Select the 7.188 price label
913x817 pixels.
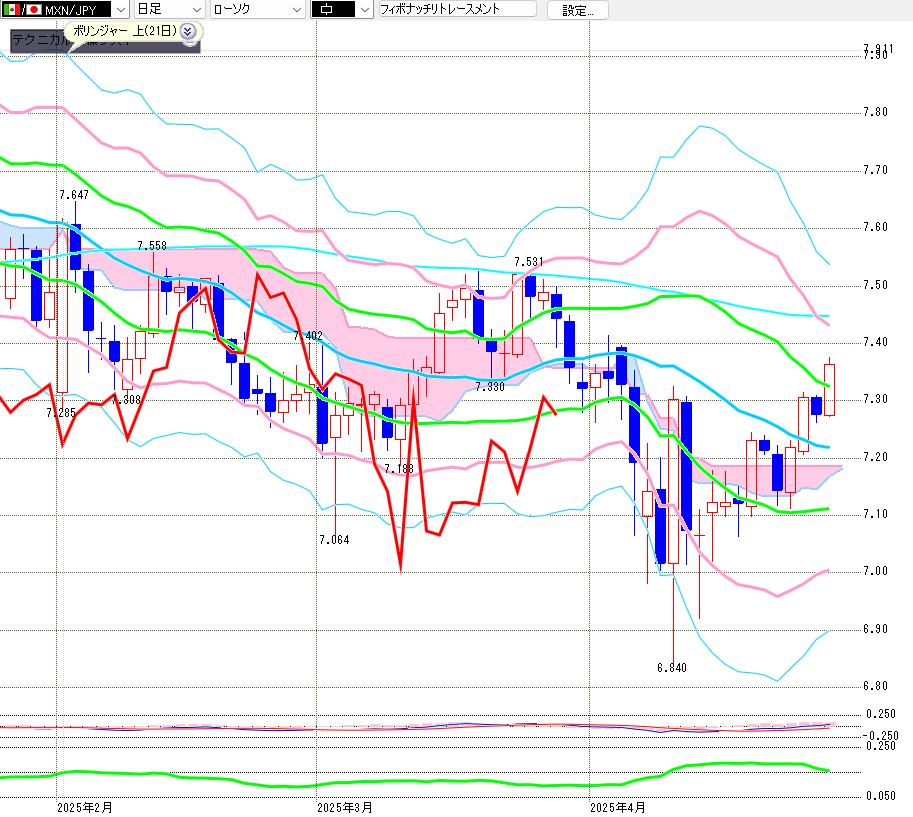click(399, 469)
